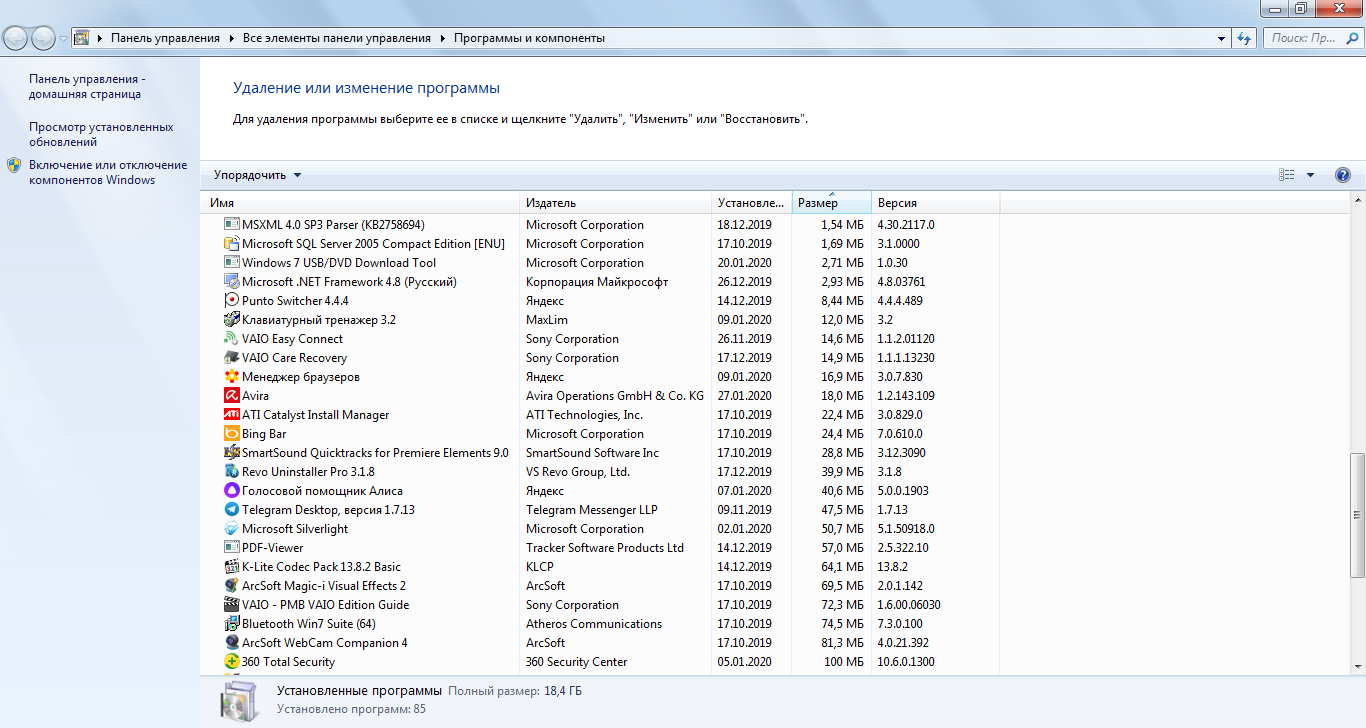Select Avira Operations GmbH & Co. KG publisher
The height and width of the screenshot is (728, 1366).
pyautogui.click(x=615, y=396)
